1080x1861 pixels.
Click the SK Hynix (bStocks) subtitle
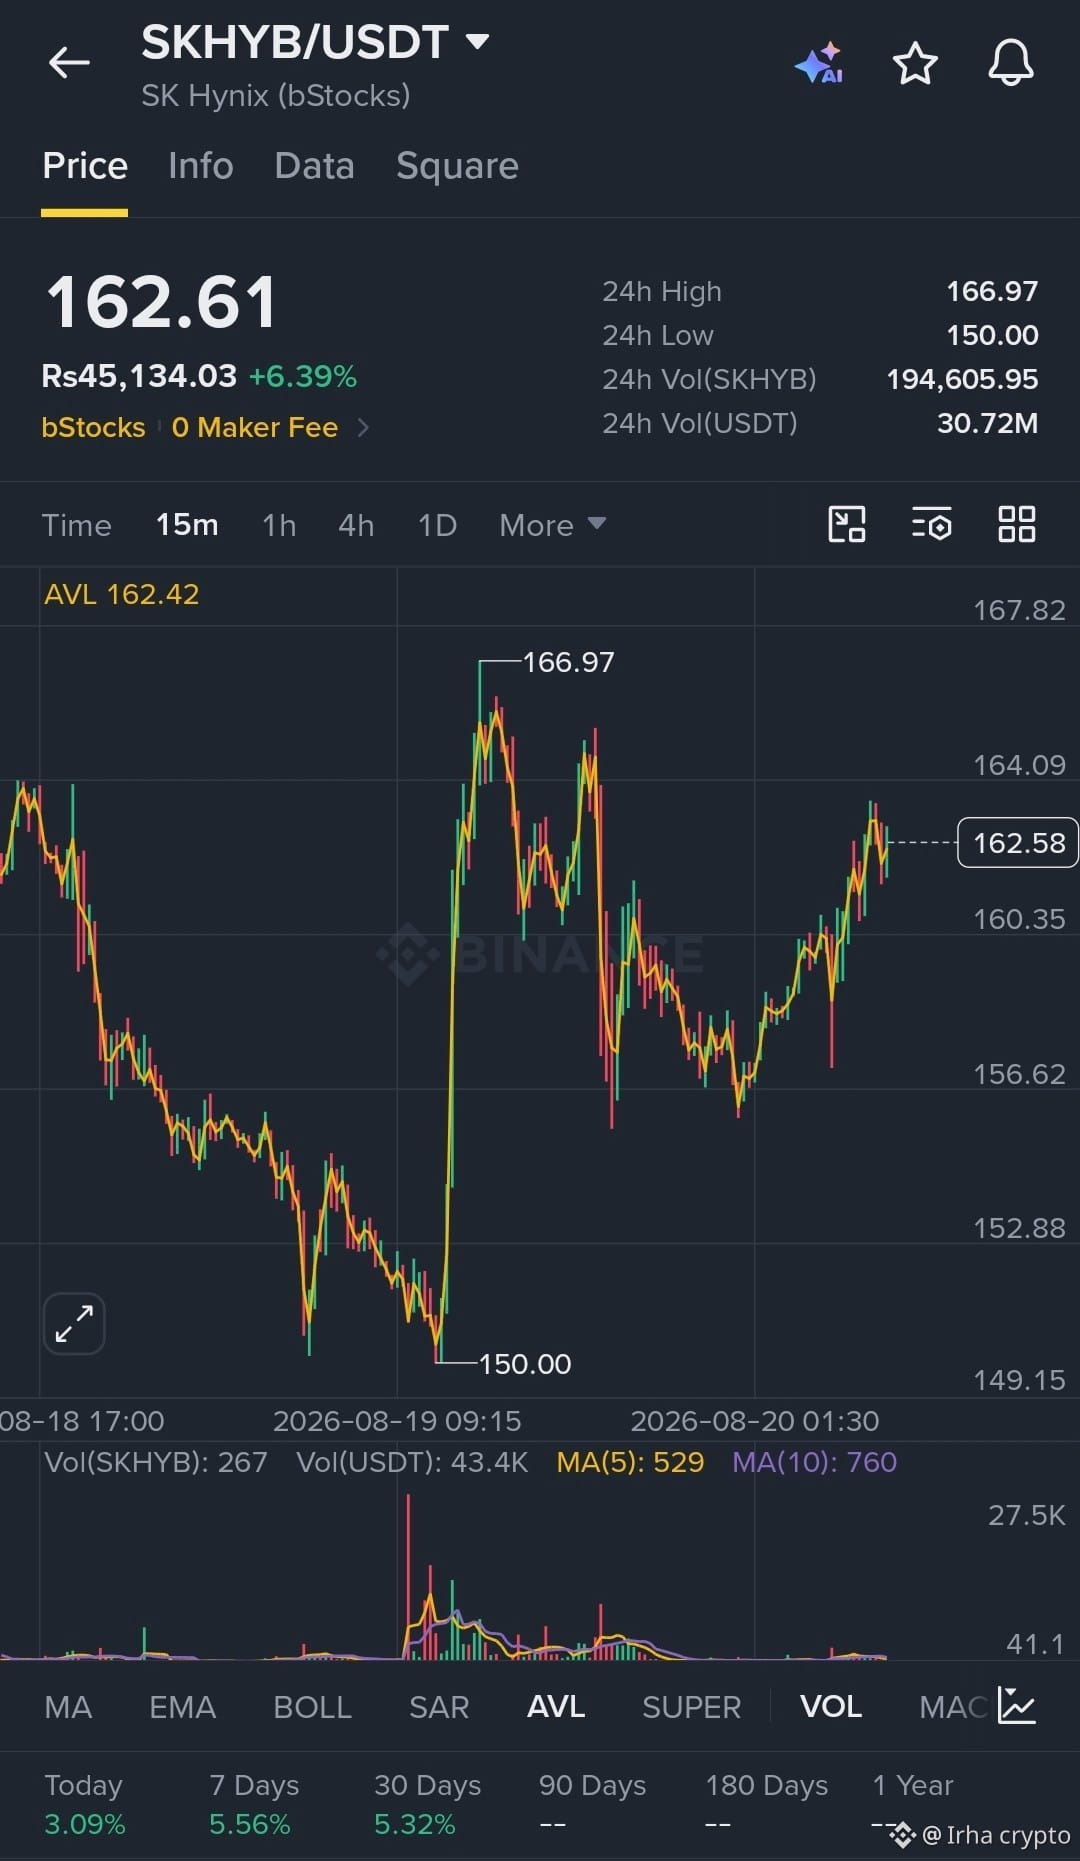click(x=275, y=96)
